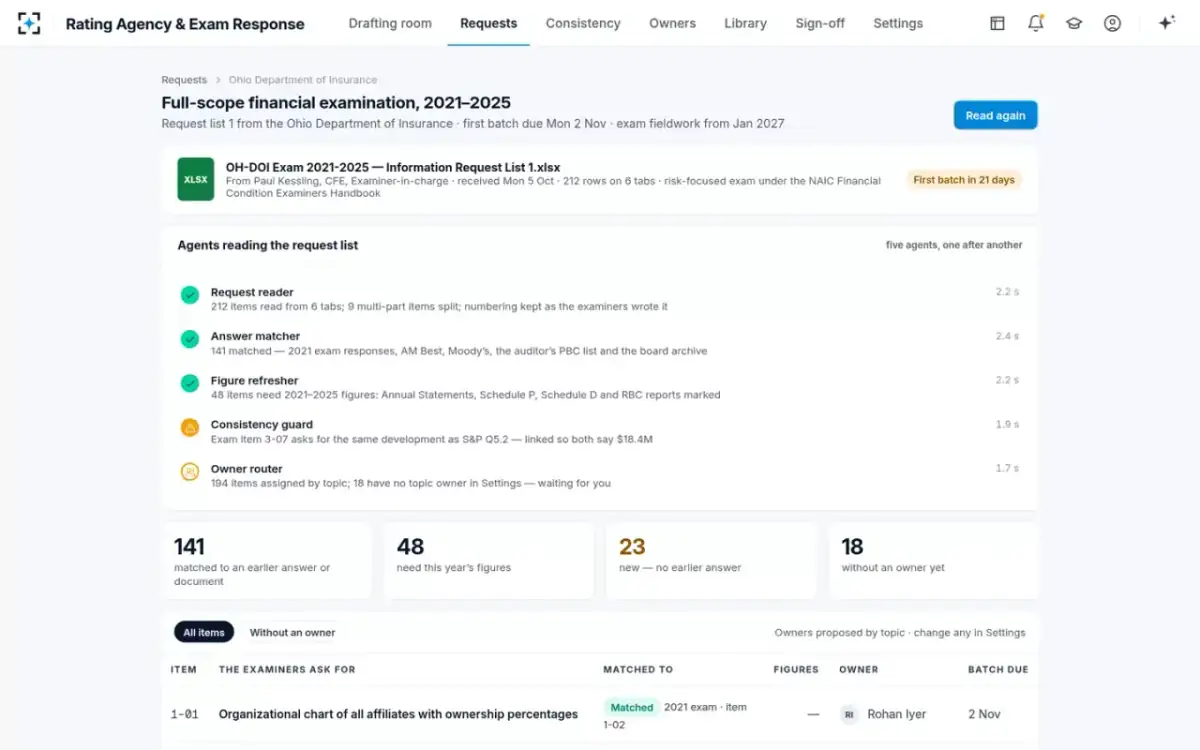Open the layout panel icon

(997, 23)
